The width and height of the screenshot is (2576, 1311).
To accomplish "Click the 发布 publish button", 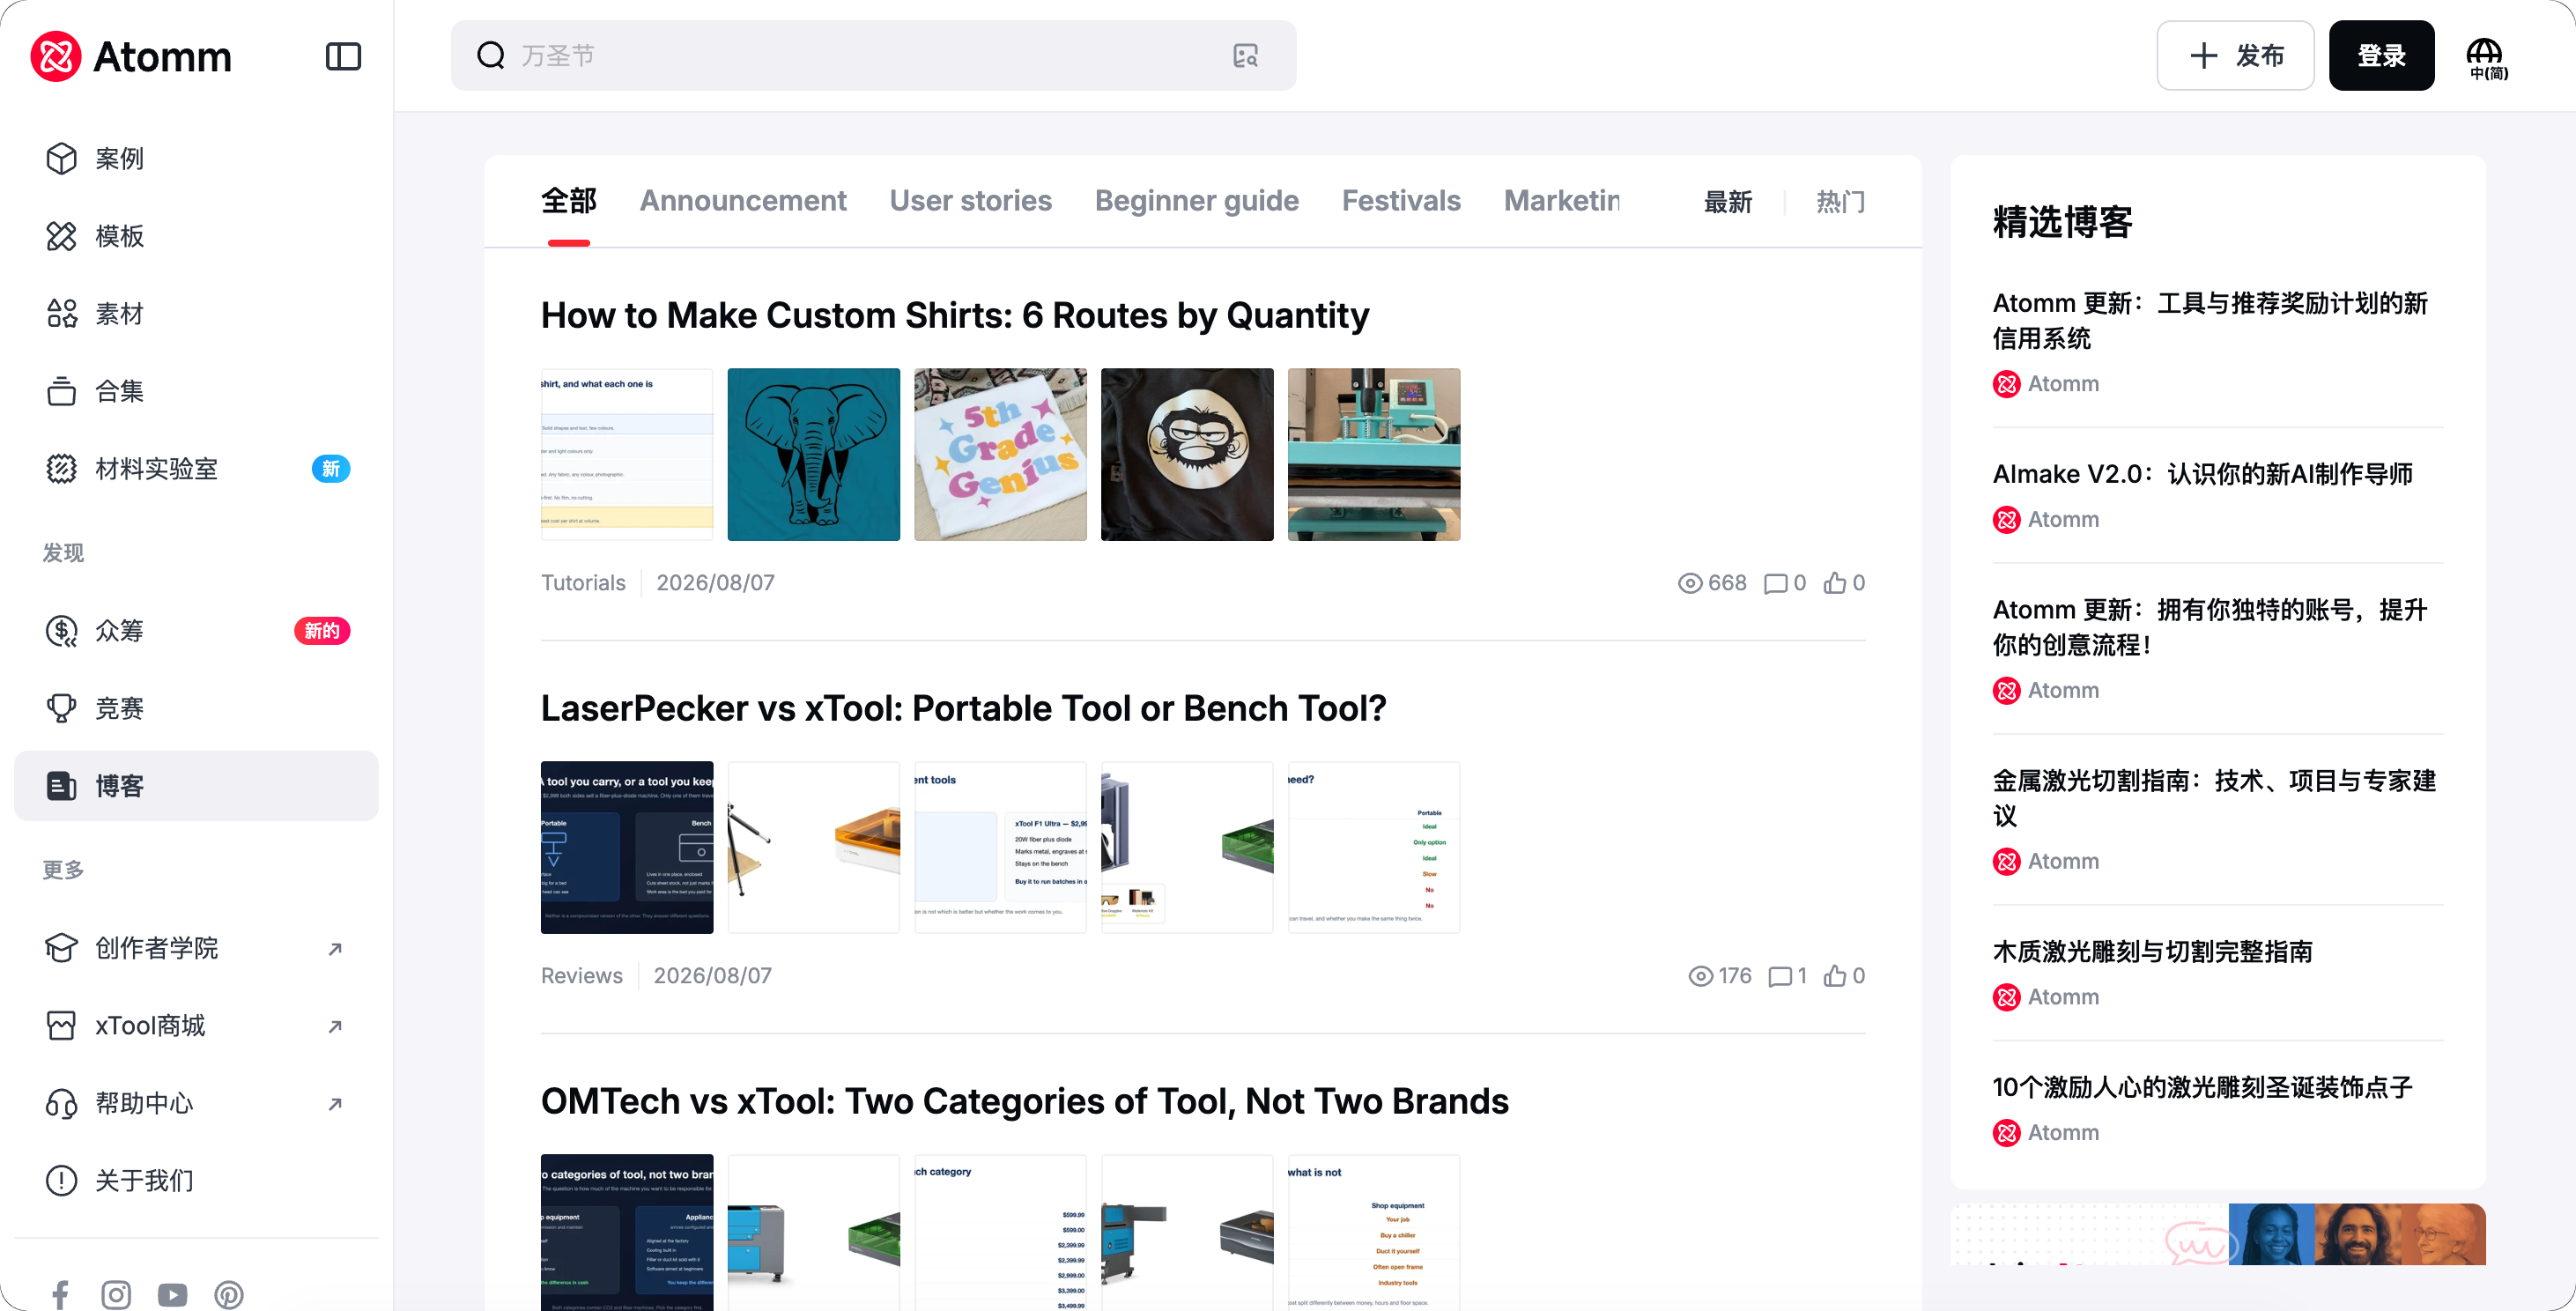I will [x=2235, y=56].
